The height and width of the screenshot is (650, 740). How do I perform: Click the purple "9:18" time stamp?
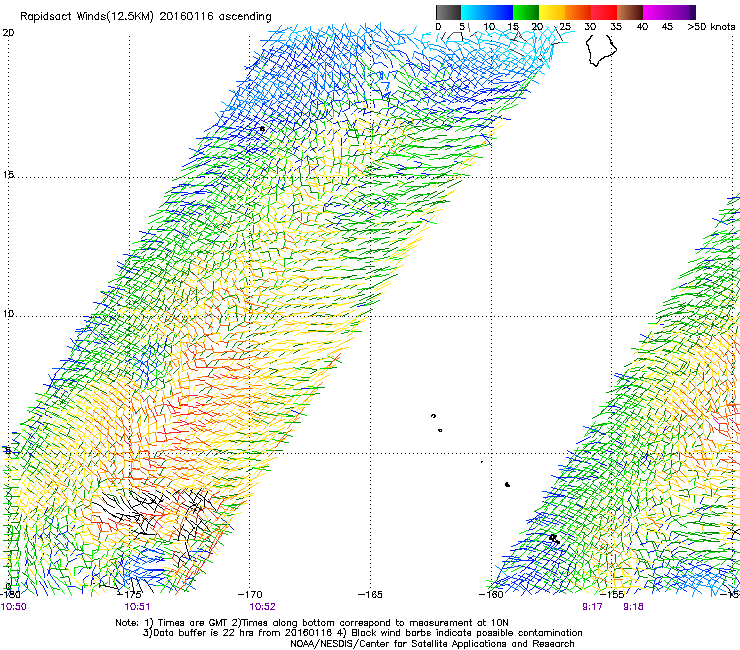tap(633, 607)
